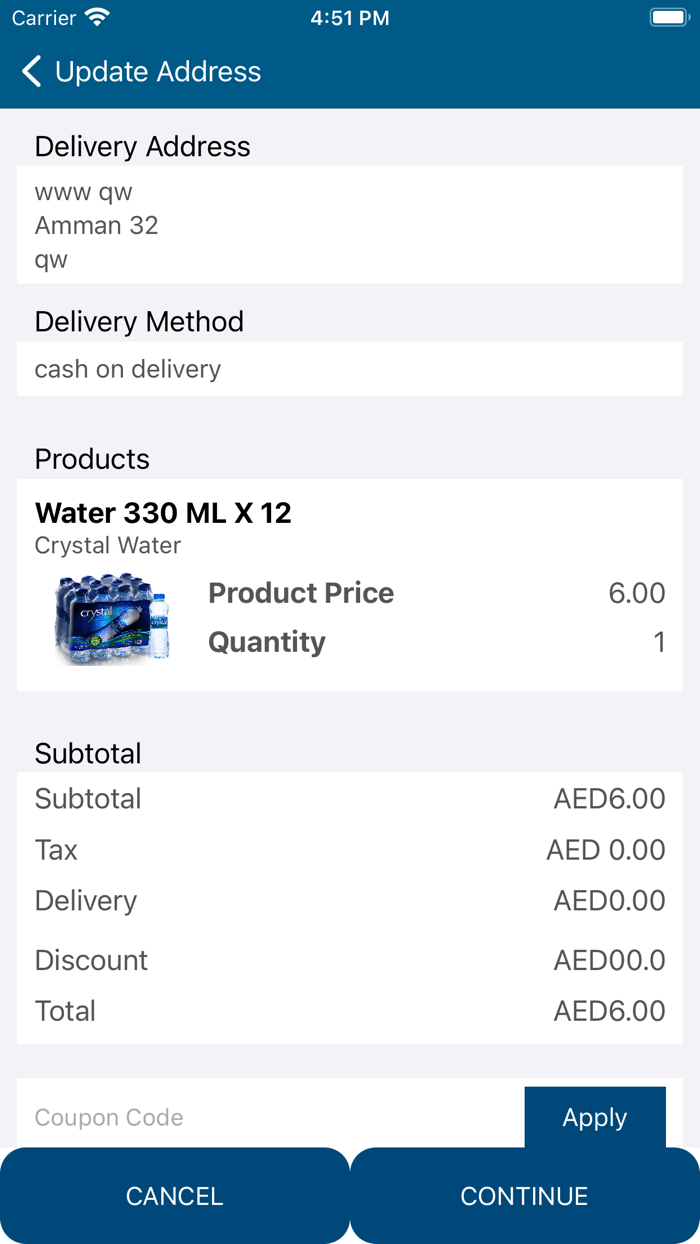Image resolution: width=700 pixels, height=1244 pixels.
Task: Focus the Coupon Code input field
Action: pos(270,1117)
